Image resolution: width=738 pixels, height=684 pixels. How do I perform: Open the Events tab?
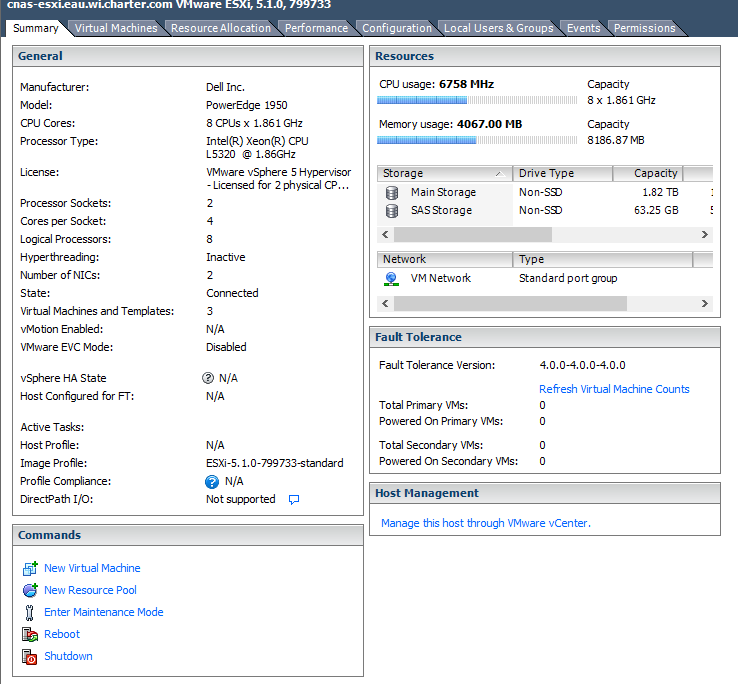tap(584, 28)
